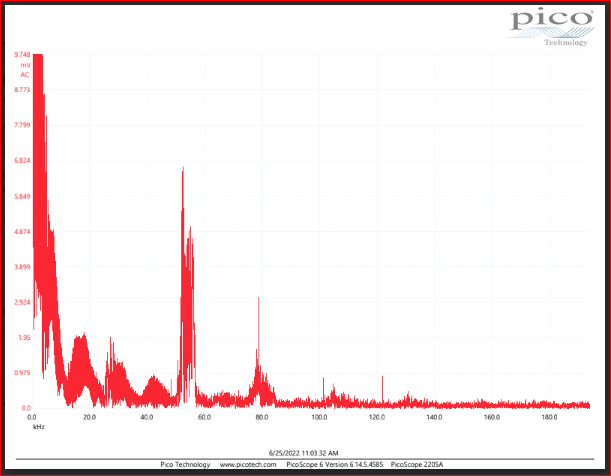Click the PicoScope 2205A footer text
The height and width of the screenshot is (476, 611).
[x=417, y=465]
